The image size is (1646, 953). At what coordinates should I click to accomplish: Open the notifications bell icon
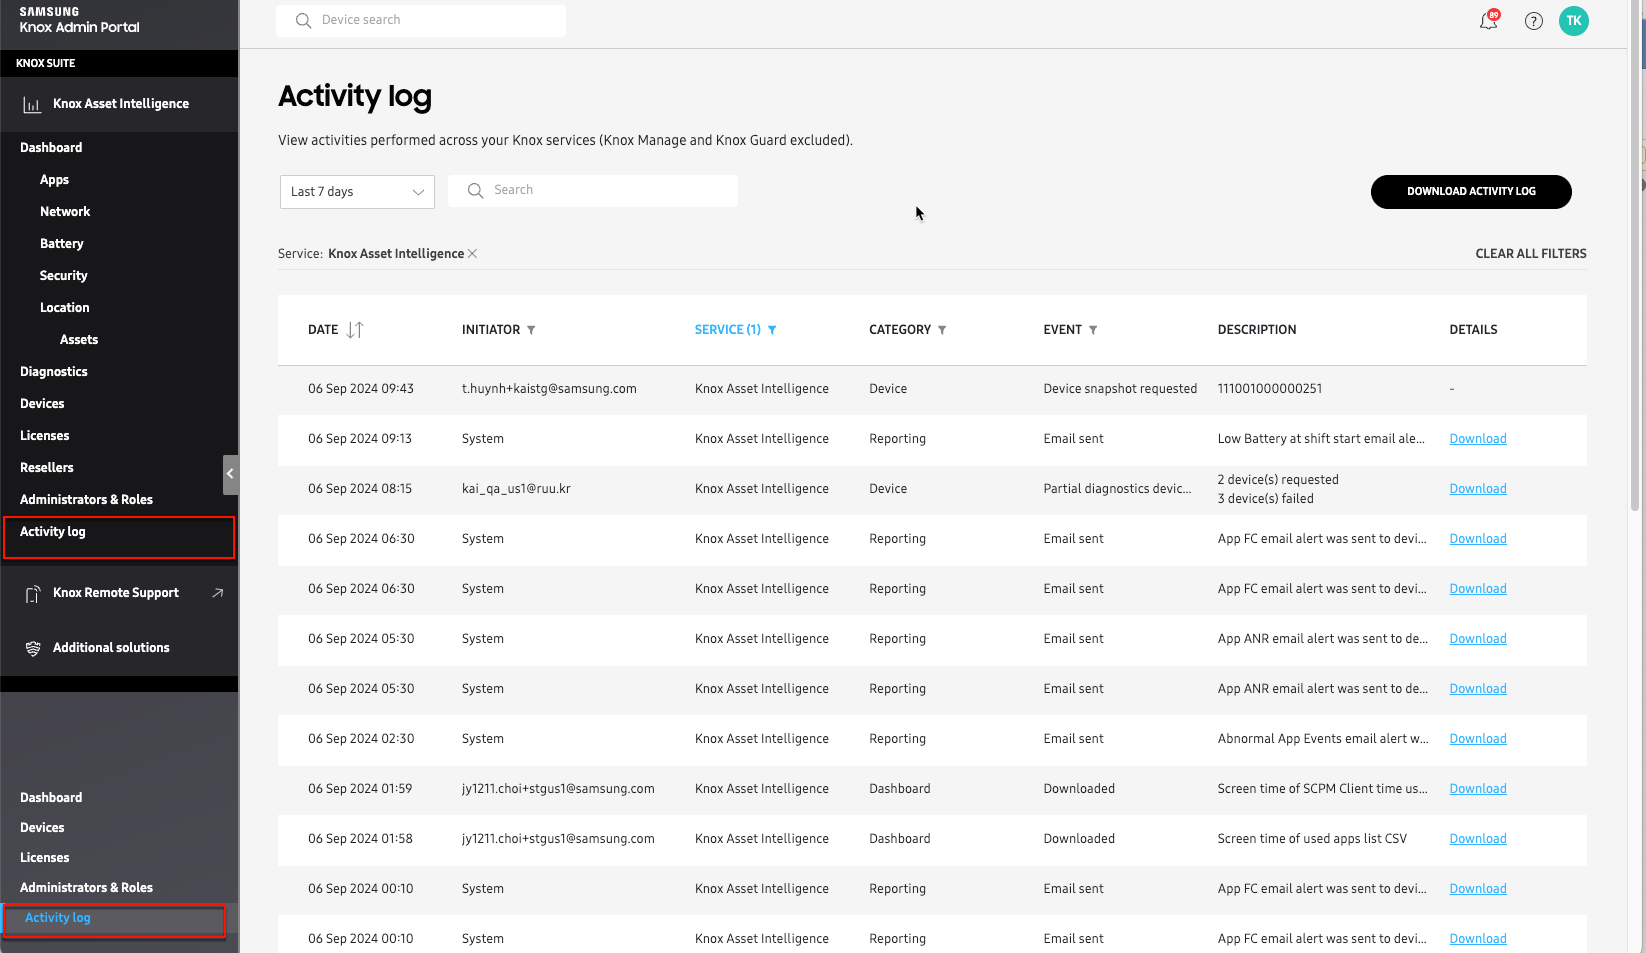coord(1488,21)
